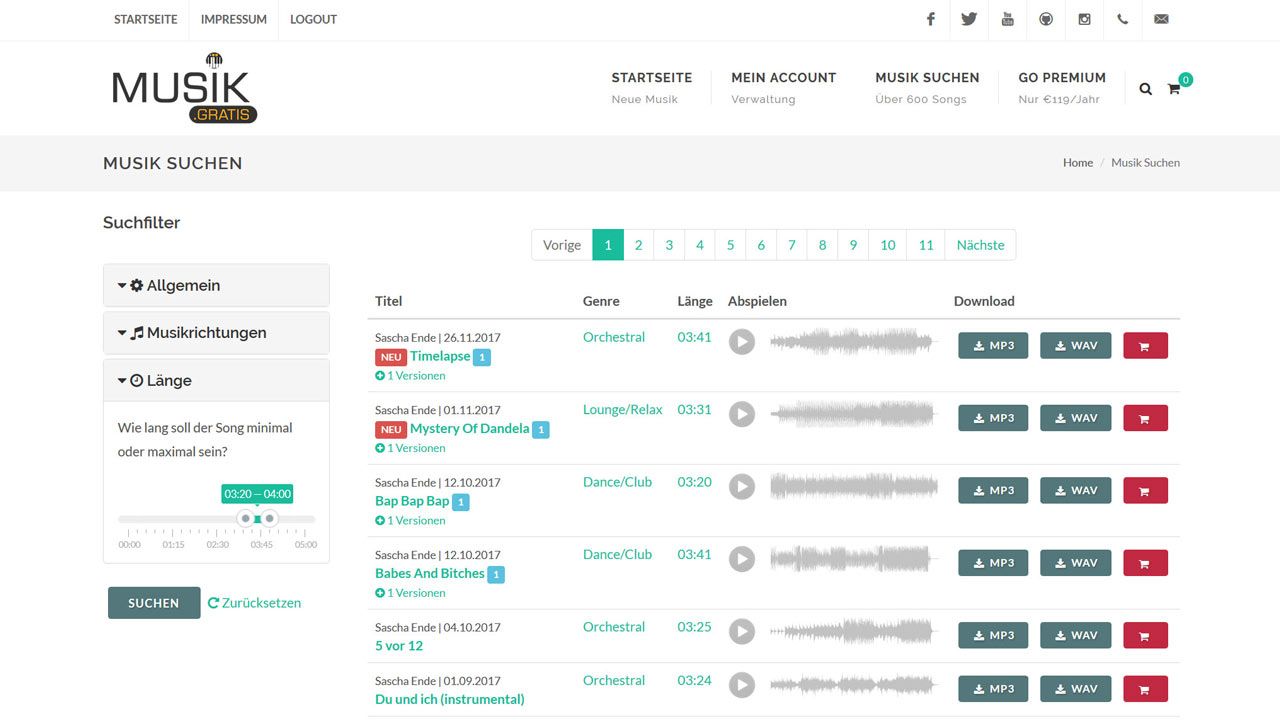Play the Timelapse track preview
Image resolution: width=1280 pixels, height=720 pixels.
(741, 342)
